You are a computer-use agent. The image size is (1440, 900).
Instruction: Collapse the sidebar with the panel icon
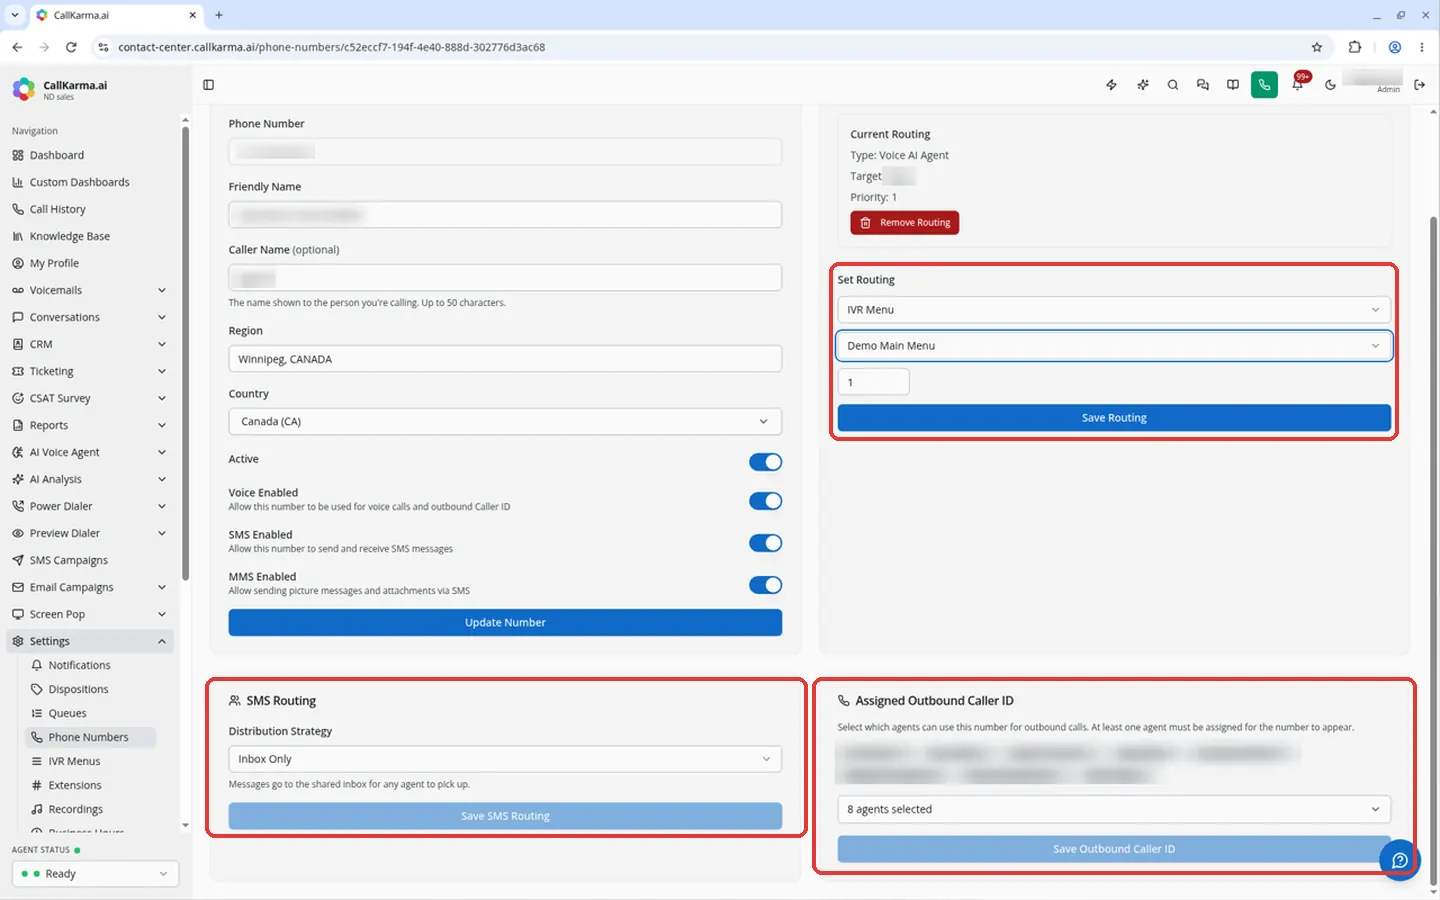[208, 85]
